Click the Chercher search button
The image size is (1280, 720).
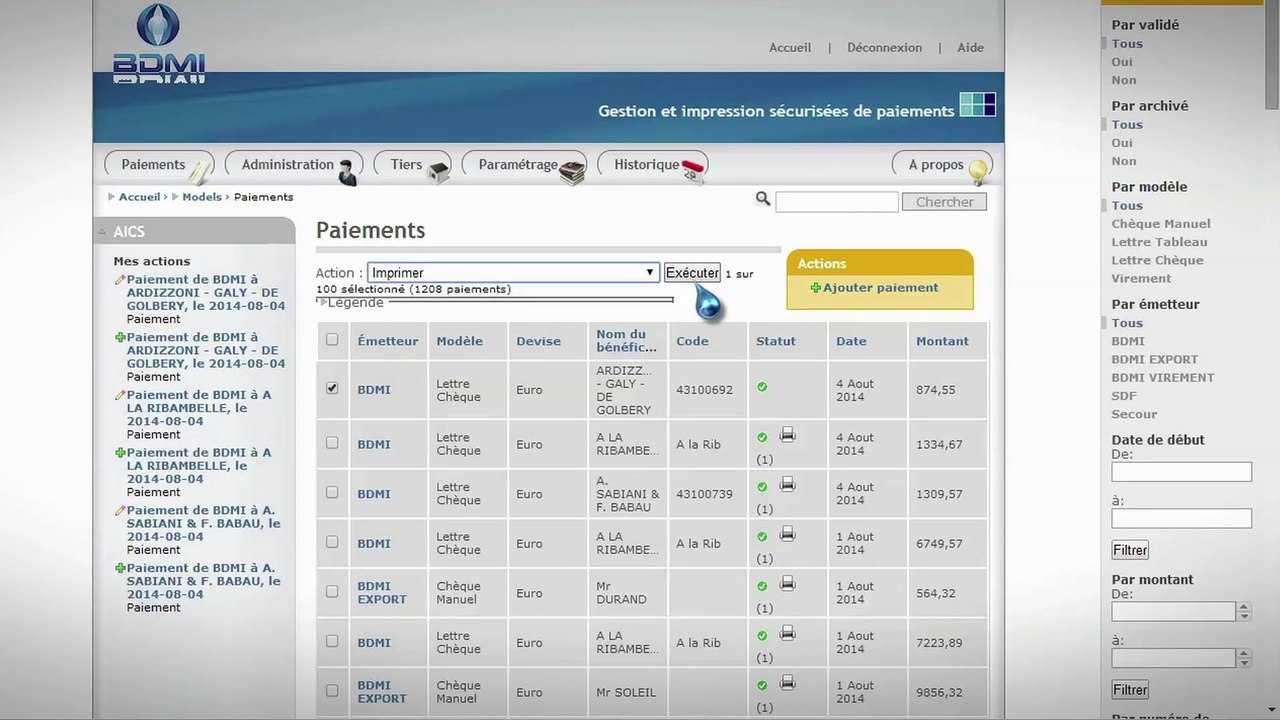click(x=944, y=202)
